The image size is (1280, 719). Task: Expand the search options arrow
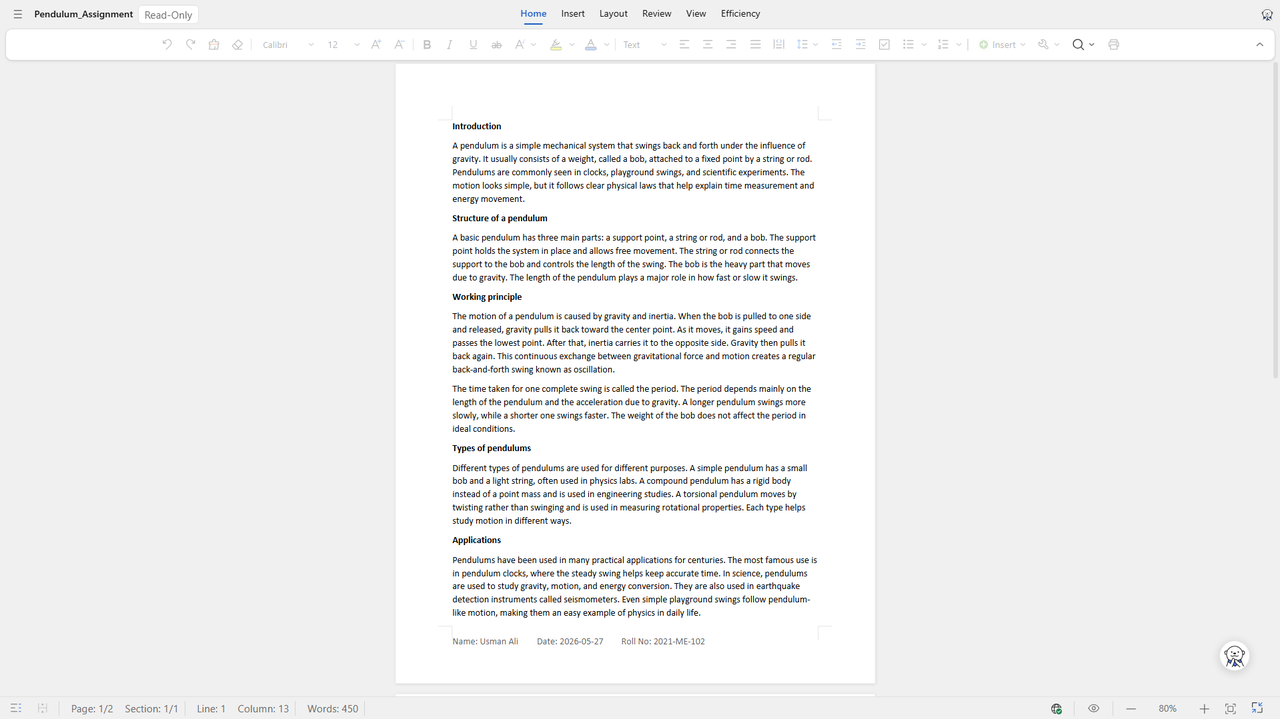point(1091,45)
